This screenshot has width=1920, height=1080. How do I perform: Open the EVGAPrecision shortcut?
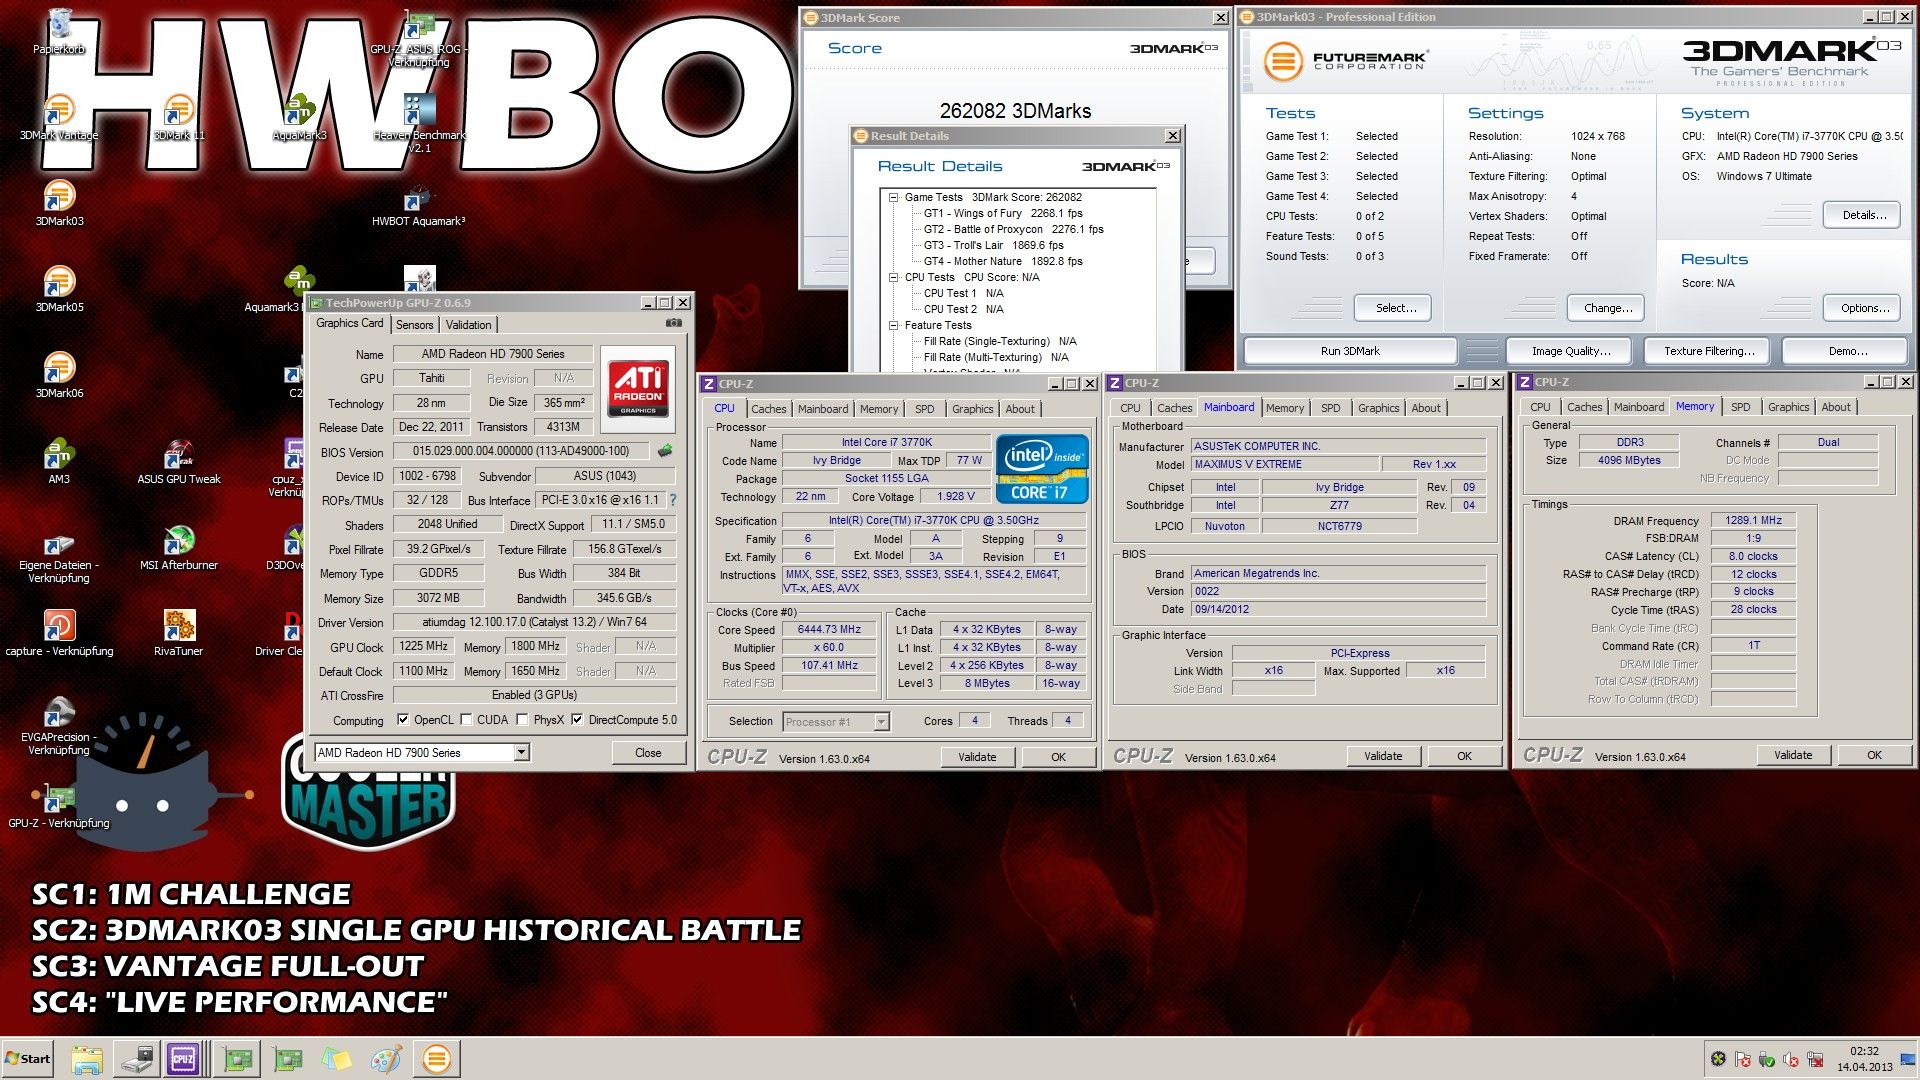click(x=59, y=727)
